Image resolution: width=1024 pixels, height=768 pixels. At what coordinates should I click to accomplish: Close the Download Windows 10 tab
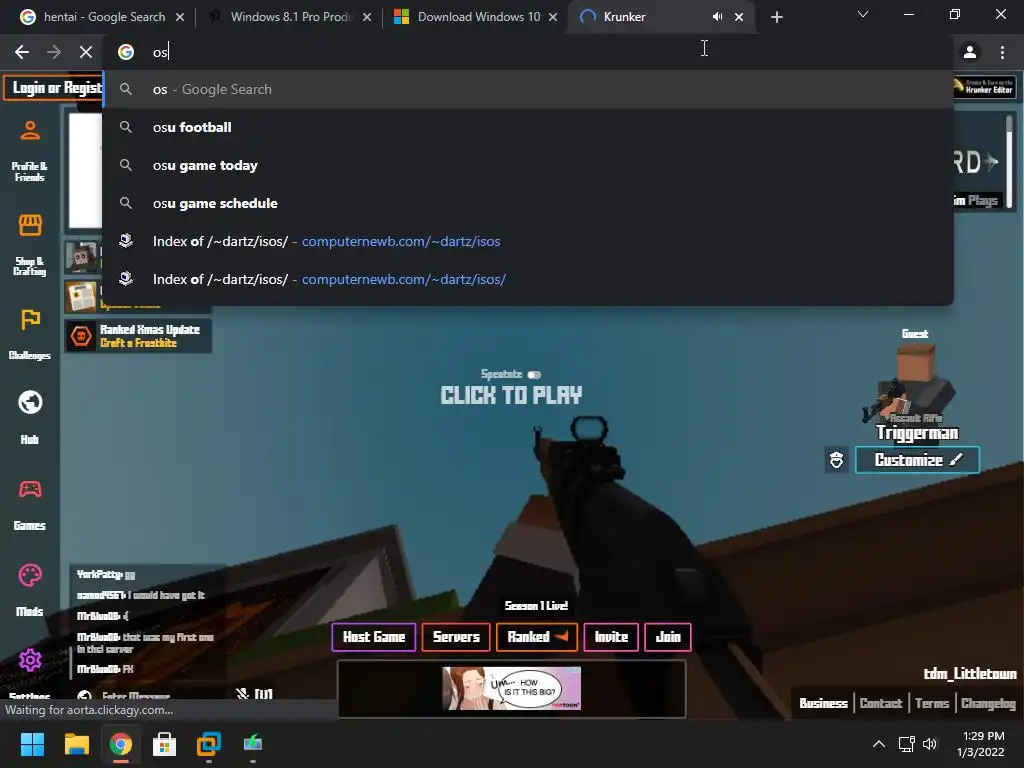pos(553,17)
